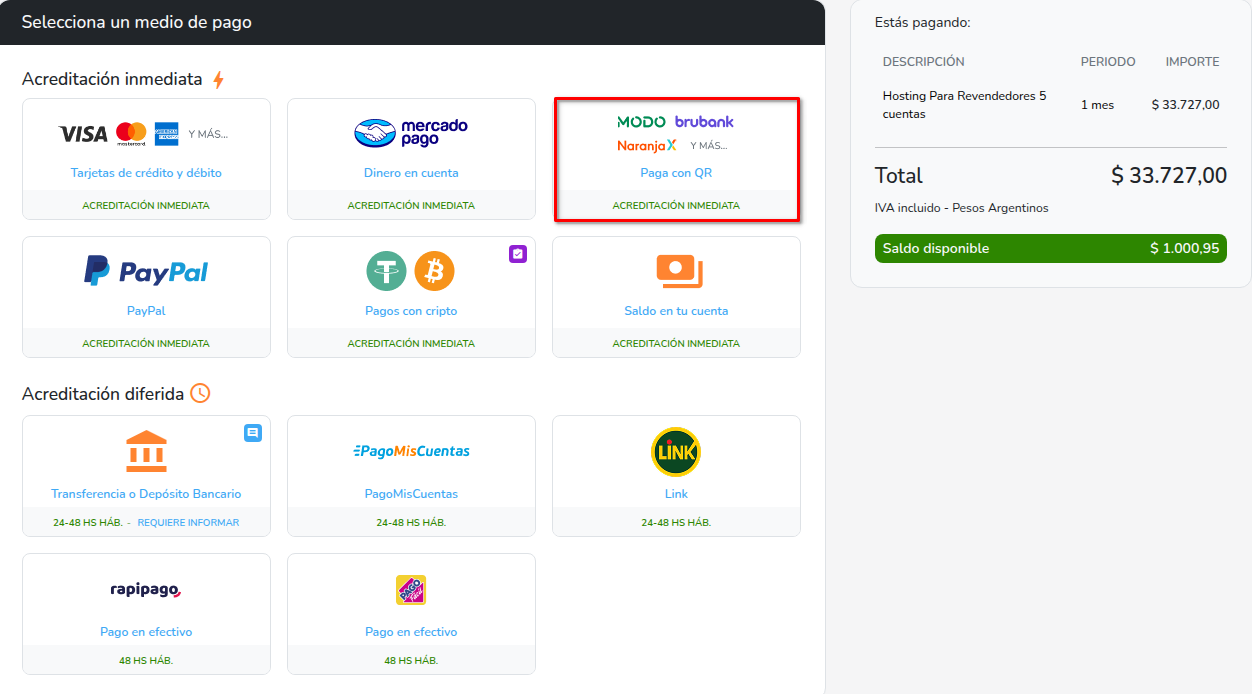Click the Brubank logo
The height and width of the screenshot is (694, 1252).
tap(704, 121)
